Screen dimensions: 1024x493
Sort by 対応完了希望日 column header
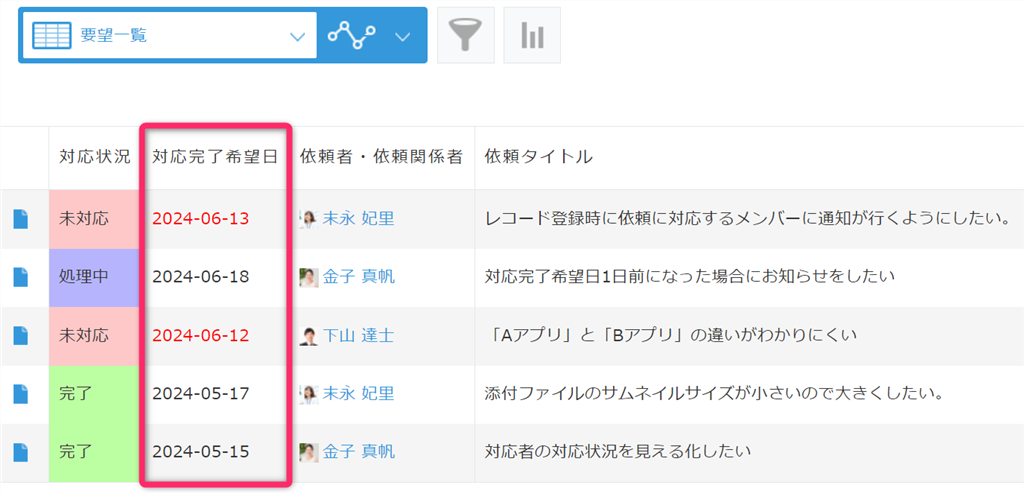click(x=214, y=157)
